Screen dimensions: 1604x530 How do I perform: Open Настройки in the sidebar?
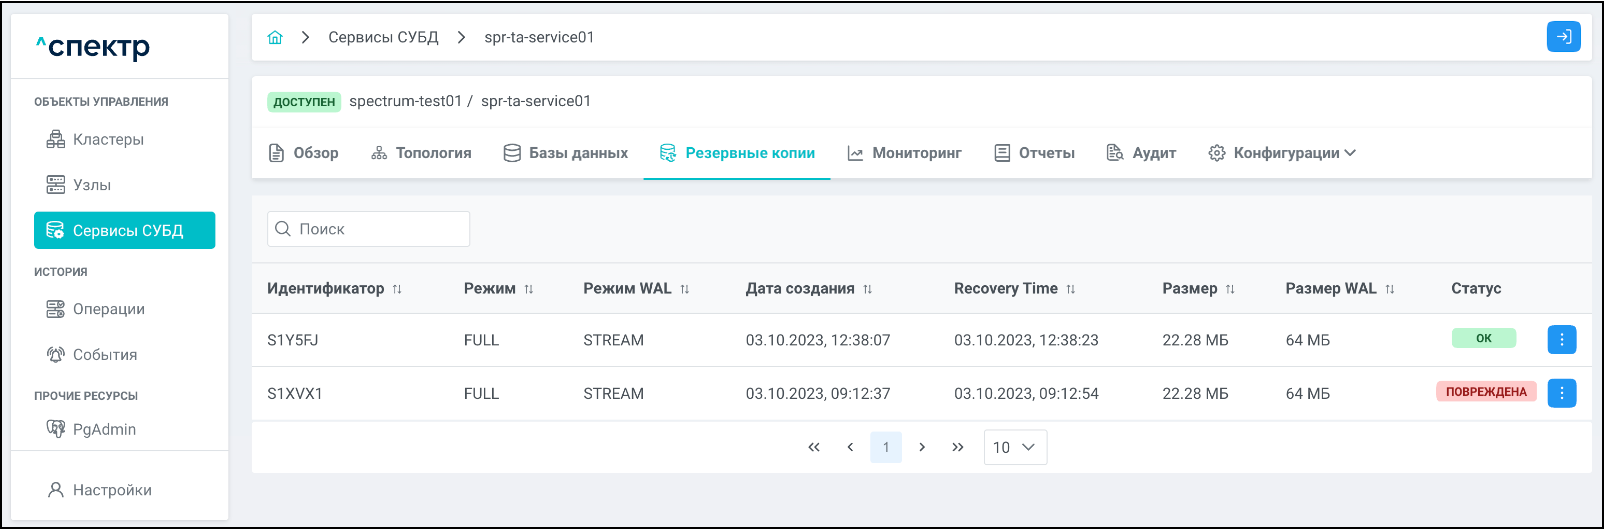pyautogui.click(x=112, y=490)
